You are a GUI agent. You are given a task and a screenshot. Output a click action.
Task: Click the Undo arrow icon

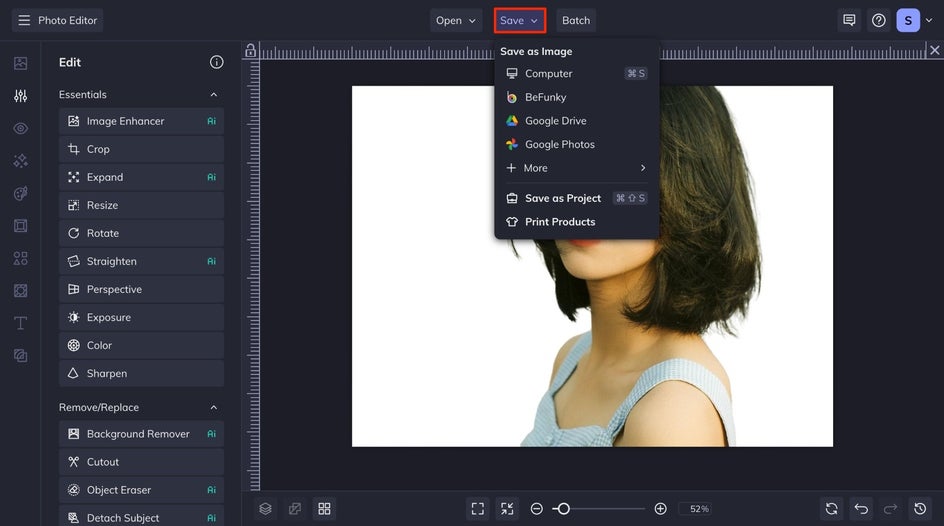(x=861, y=509)
